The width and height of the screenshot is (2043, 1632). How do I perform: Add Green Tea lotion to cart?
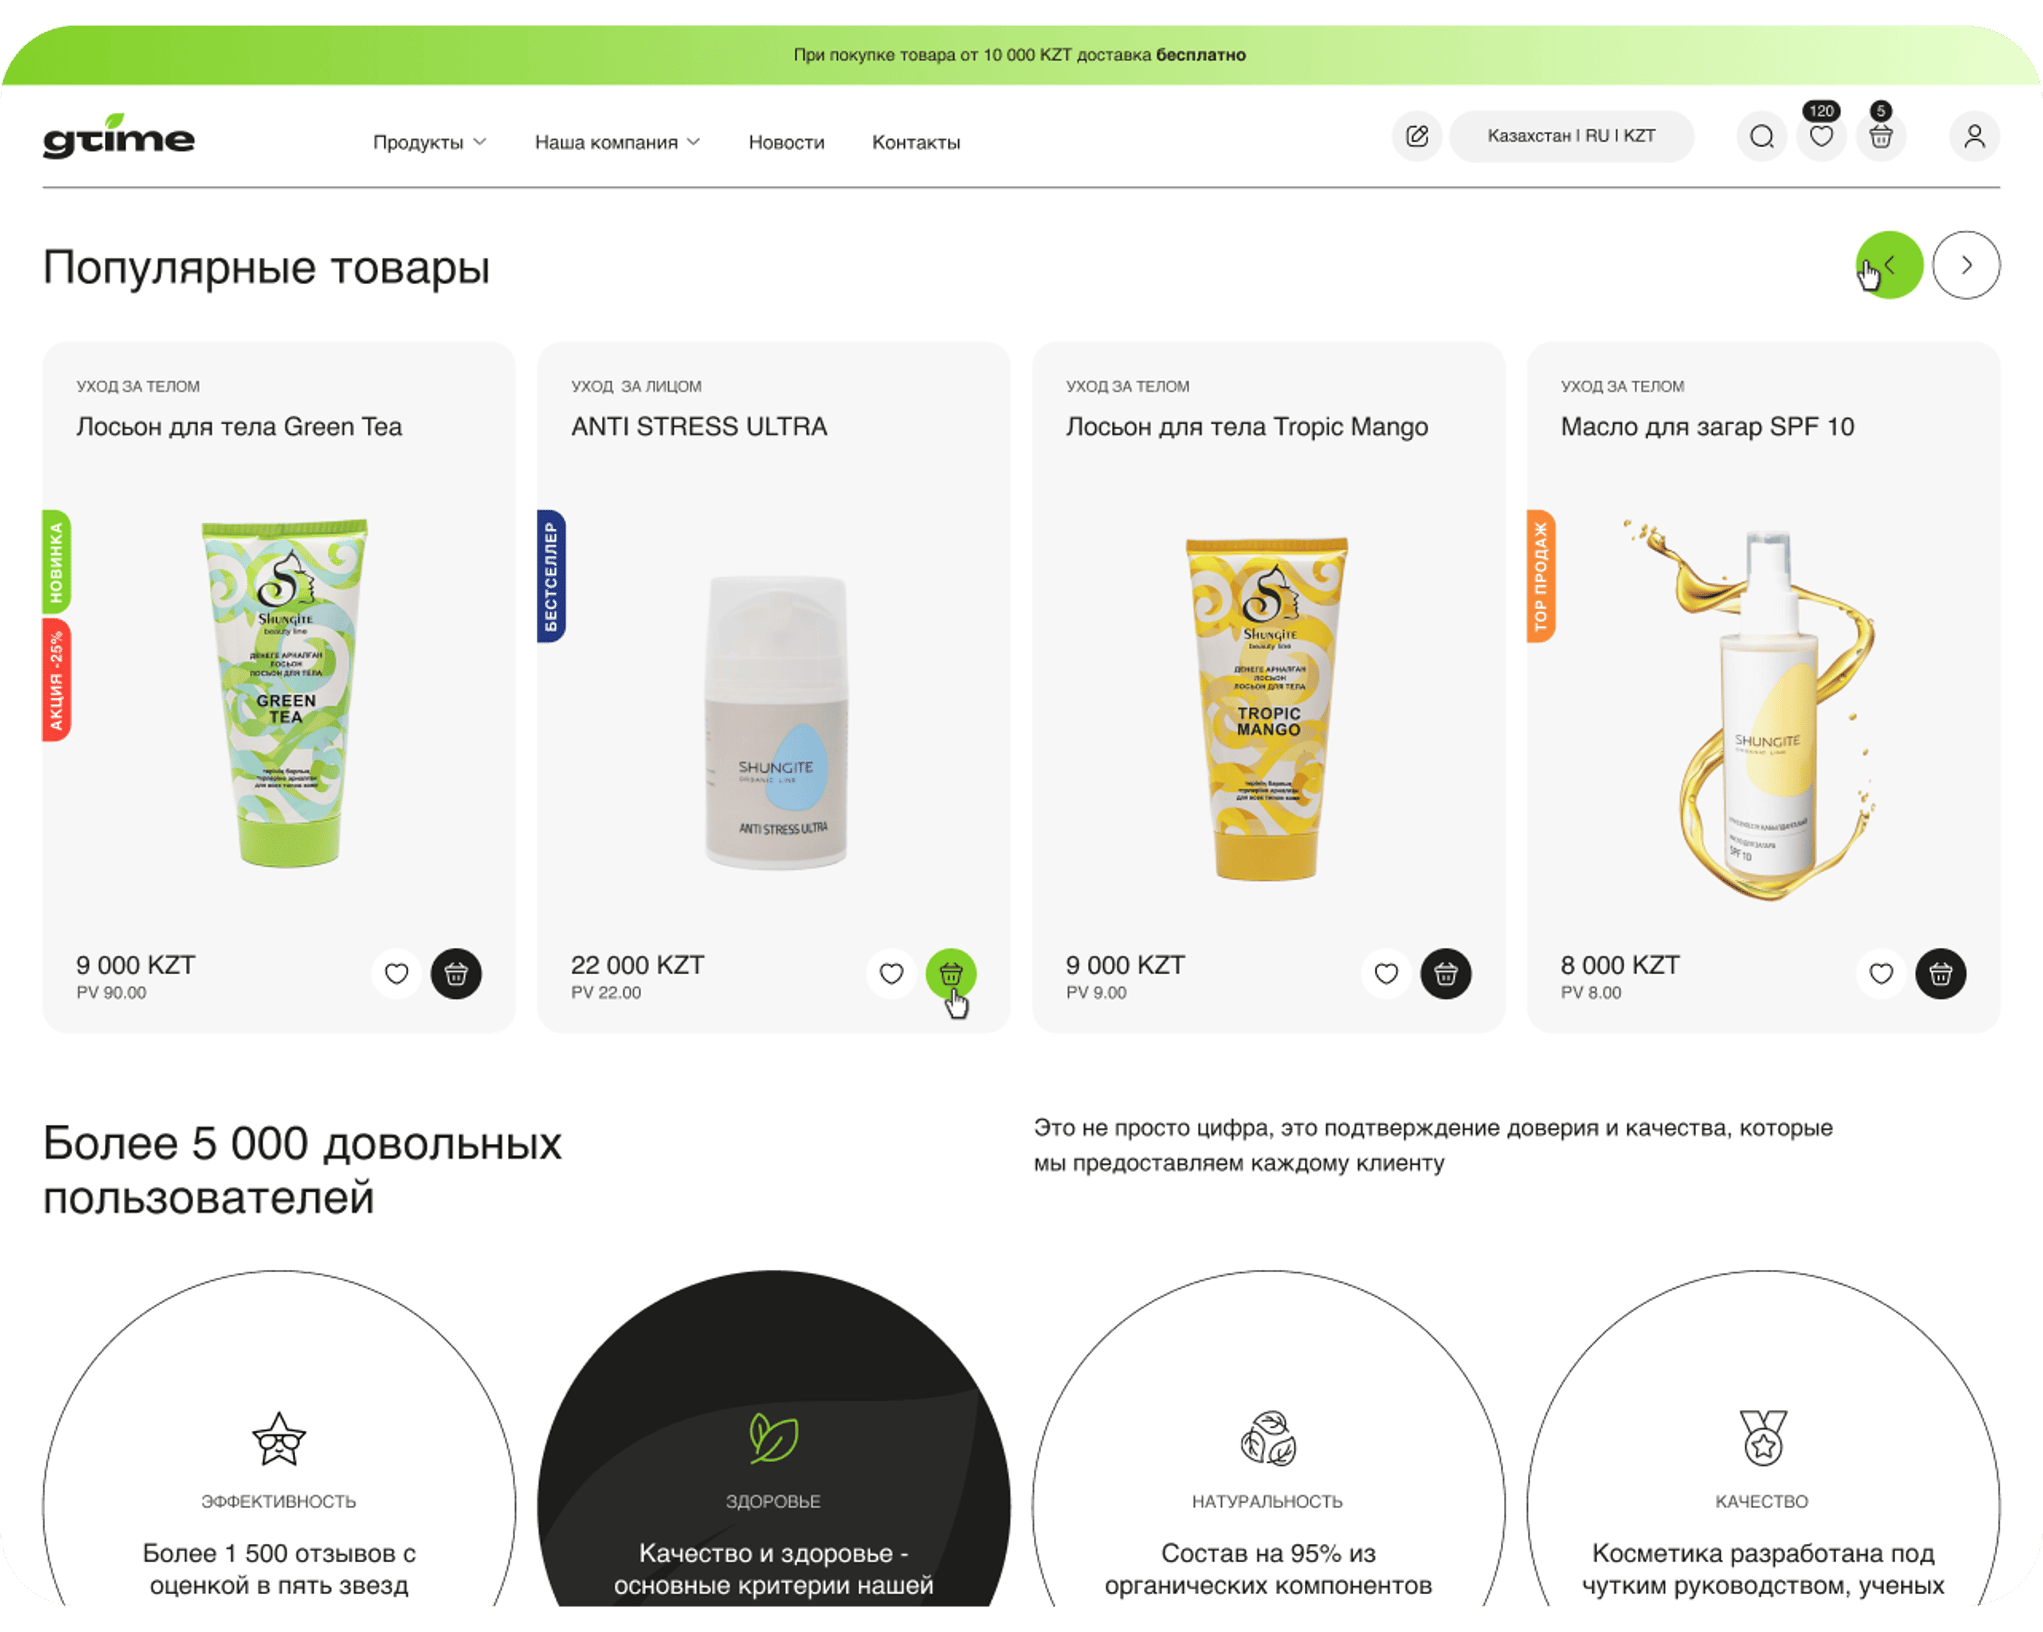pyautogui.click(x=456, y=973)
